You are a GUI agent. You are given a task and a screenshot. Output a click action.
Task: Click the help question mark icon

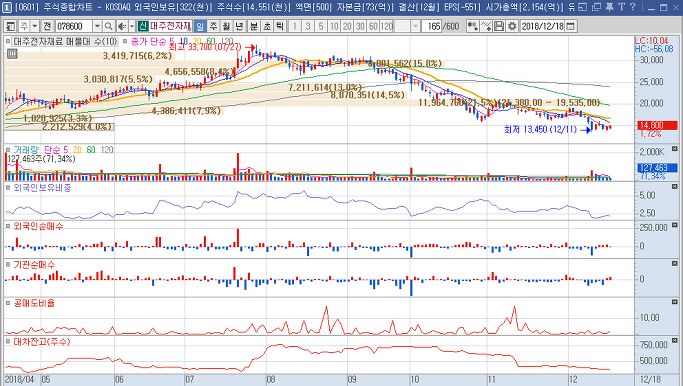point(632,7)
